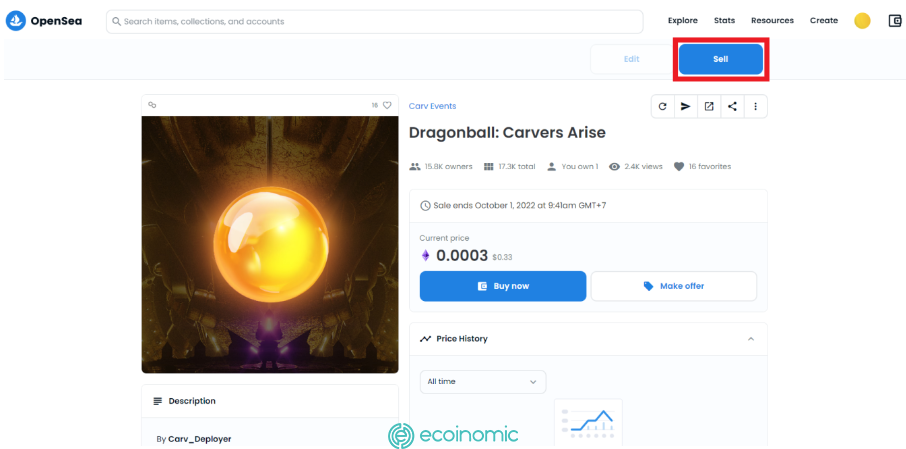This screenshot has width=906, height=449.
Task: Open the All time dropdown
Action: [x=482, y=381]
